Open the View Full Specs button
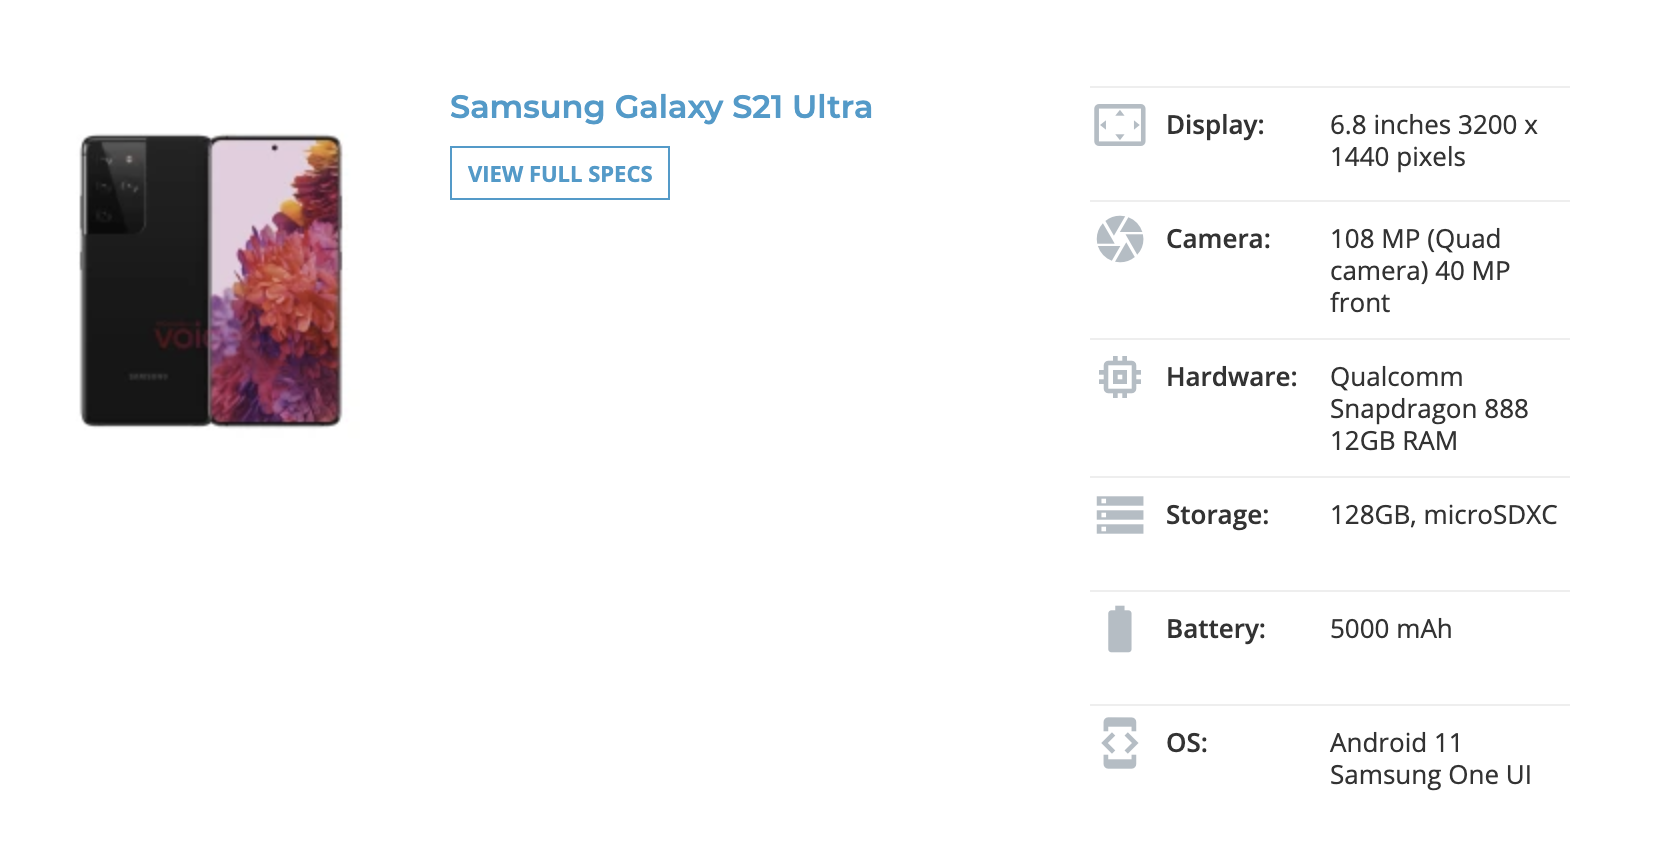1656x846 pixels. point(559,173)
